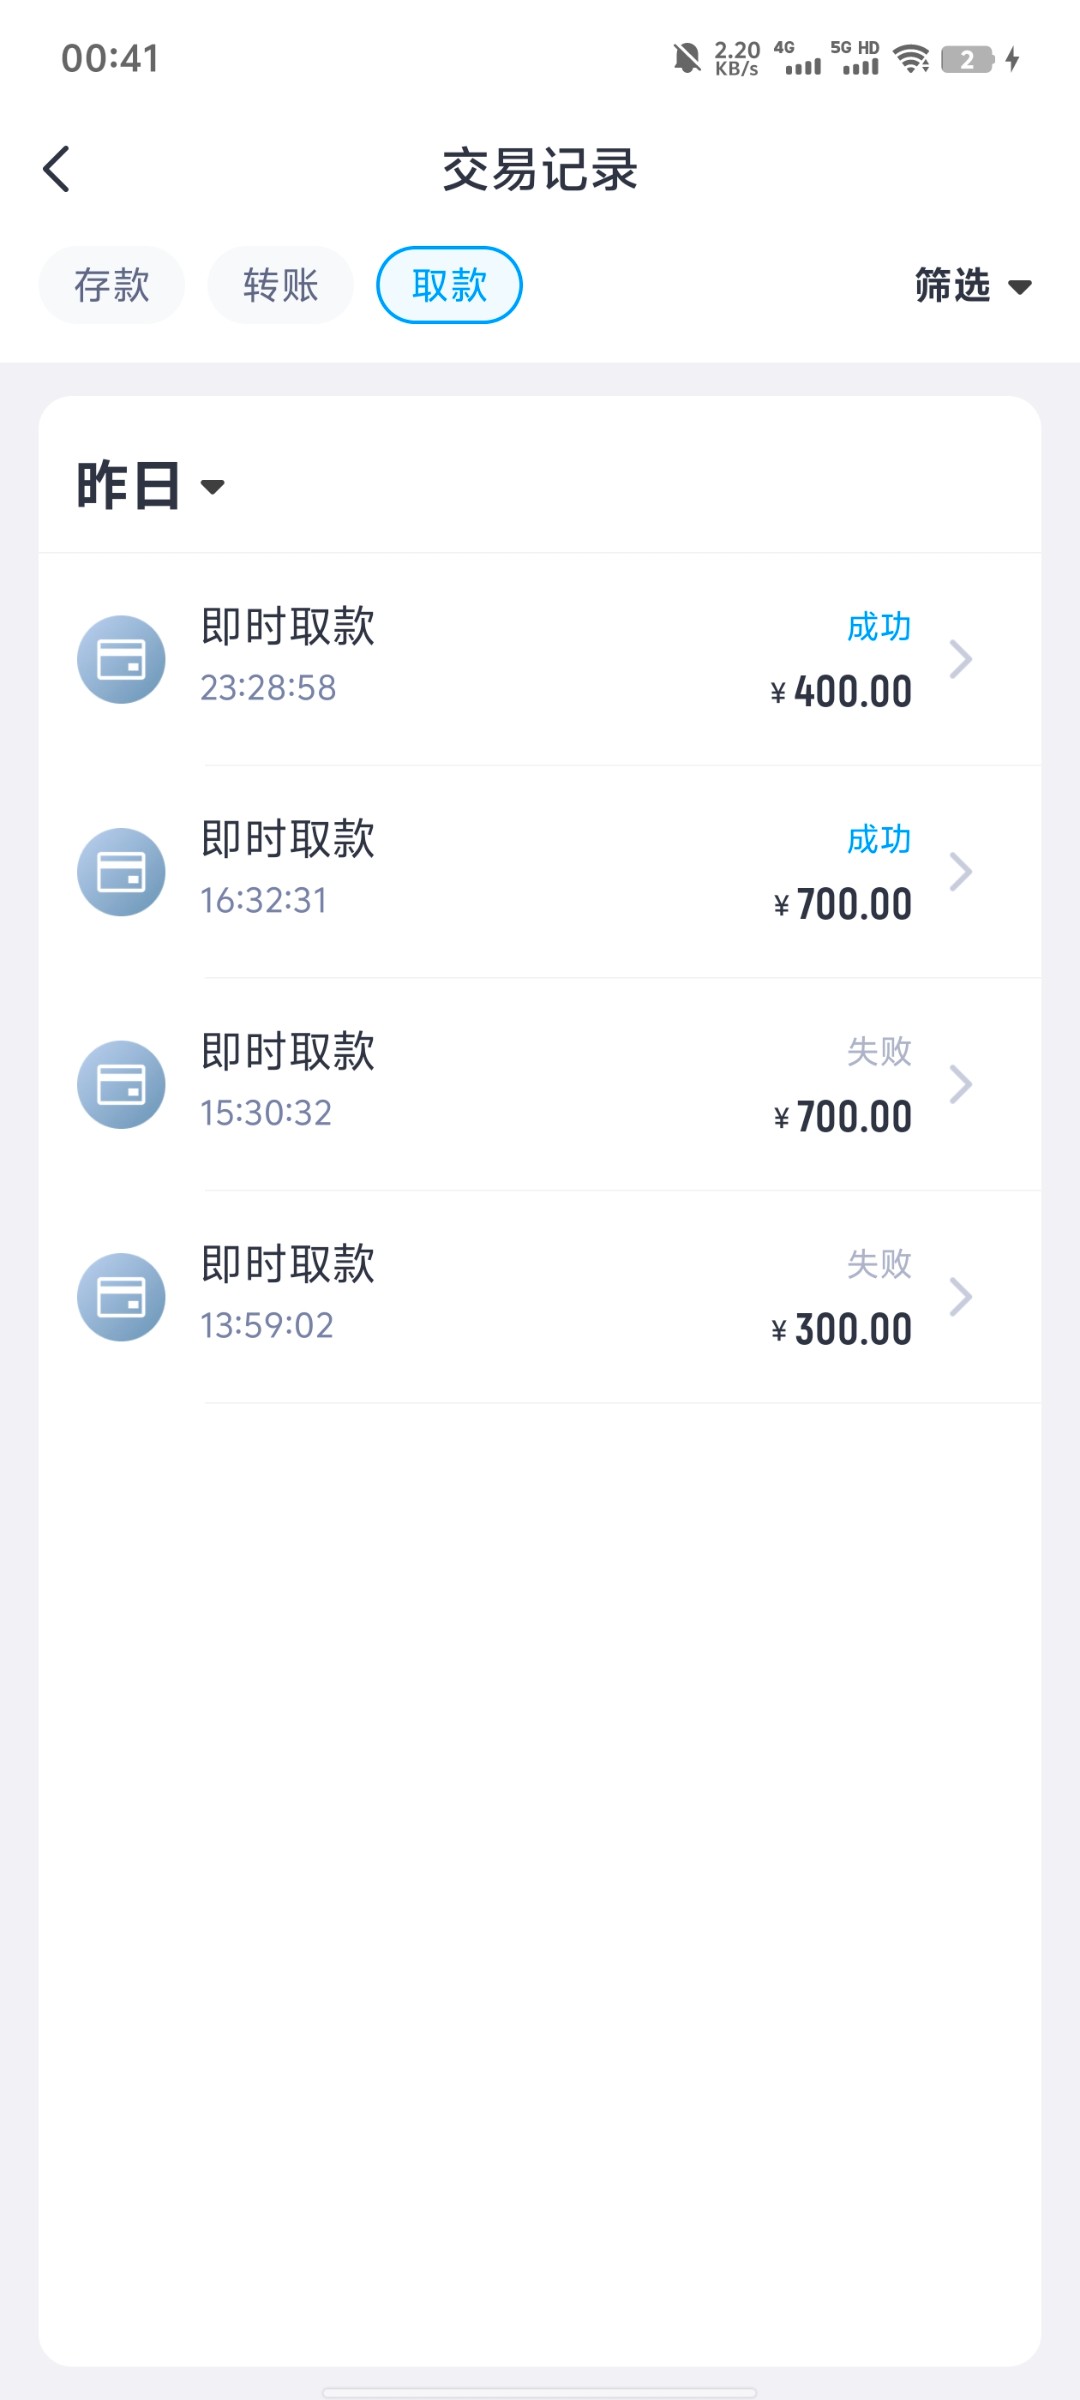The width and height of the screenshot is (1080, 2400).
Task: Tap the Wi-Fi status icon
Action: coord(911,59)
